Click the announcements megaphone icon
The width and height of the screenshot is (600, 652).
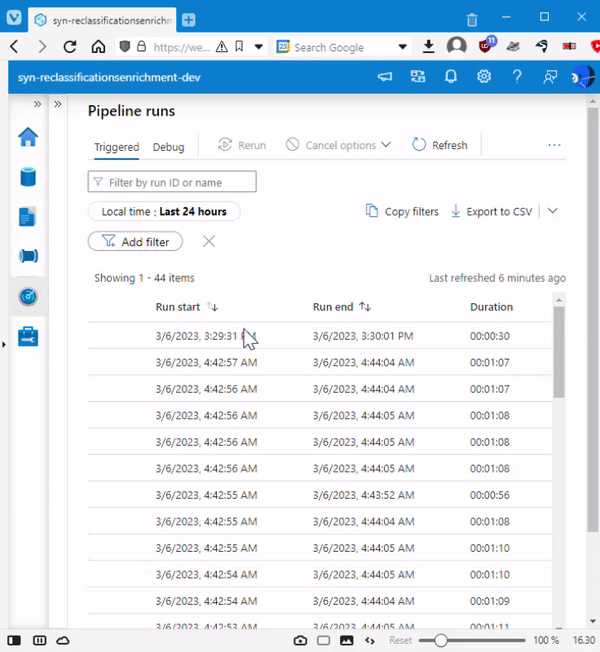(x=385, y=77)
